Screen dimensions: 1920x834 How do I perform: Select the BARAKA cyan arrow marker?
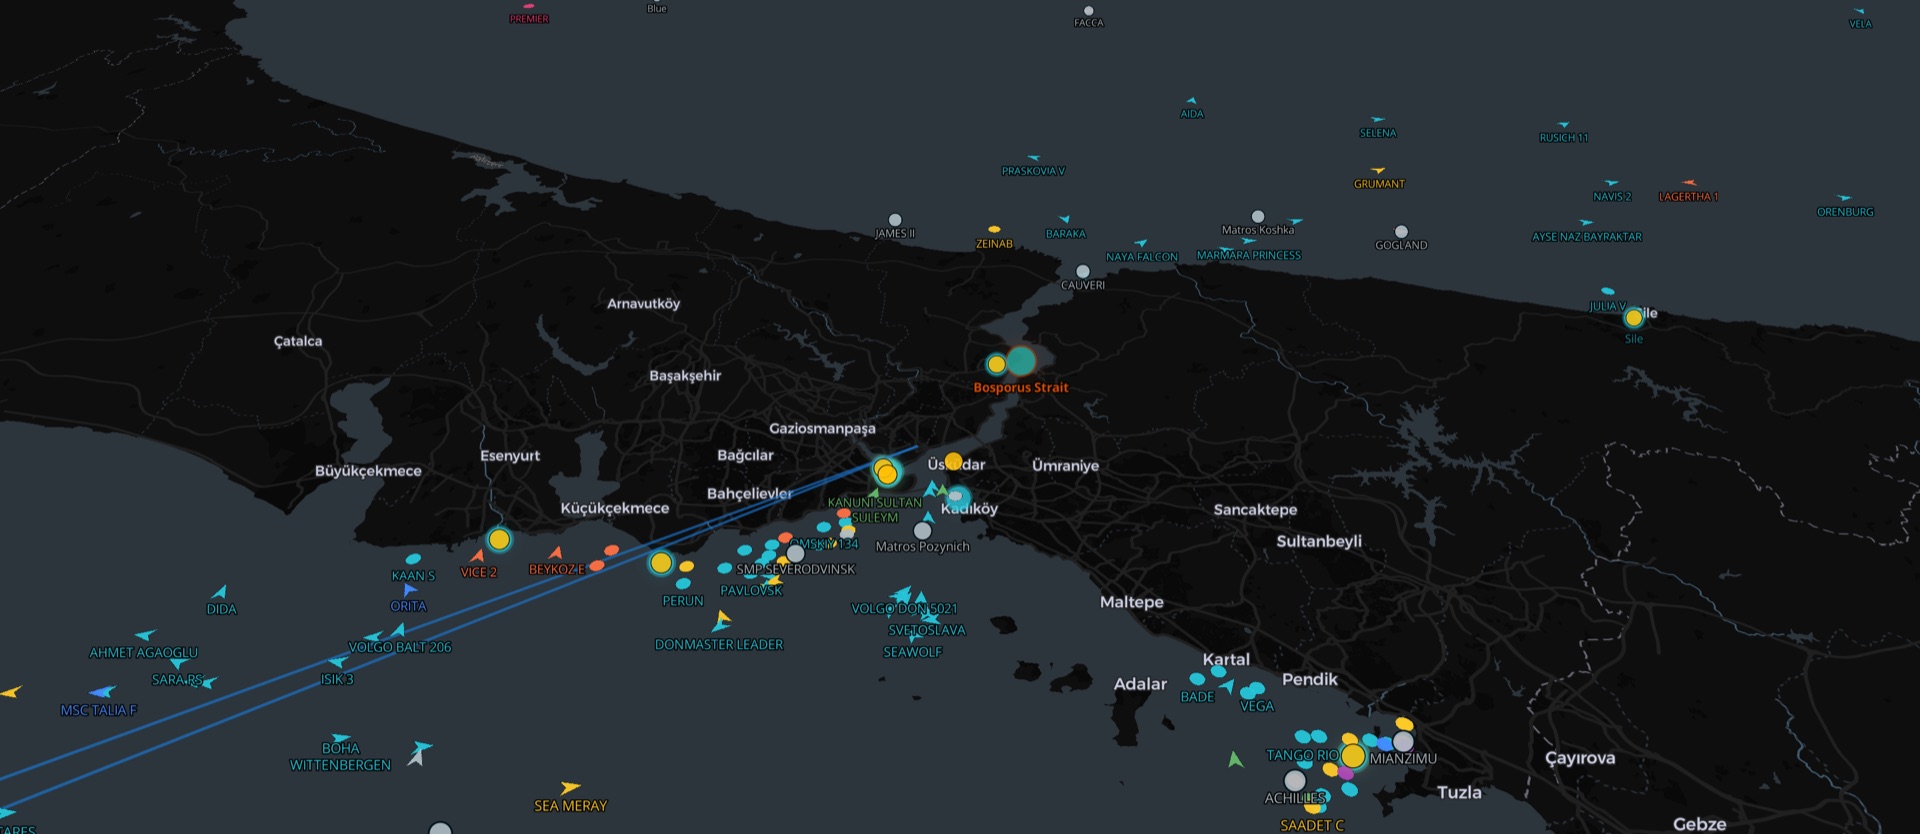pyautogui.click(x=1065, y=219)
